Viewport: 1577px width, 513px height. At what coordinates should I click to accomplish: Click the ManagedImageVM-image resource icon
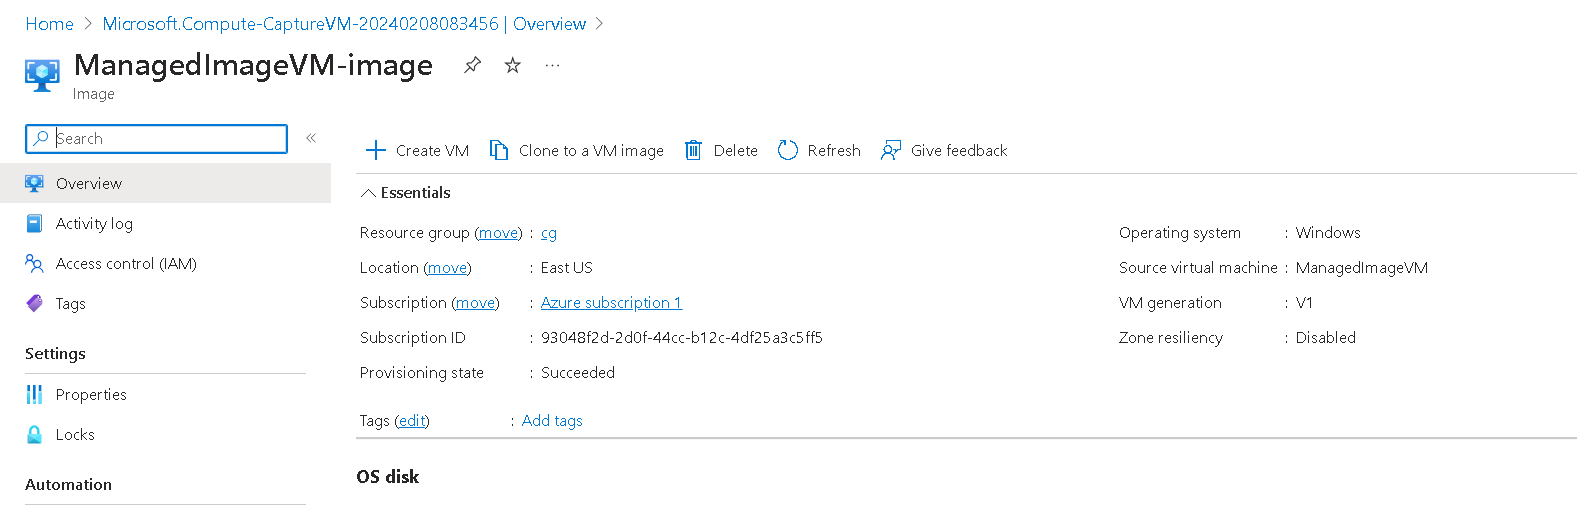point(42,76)
